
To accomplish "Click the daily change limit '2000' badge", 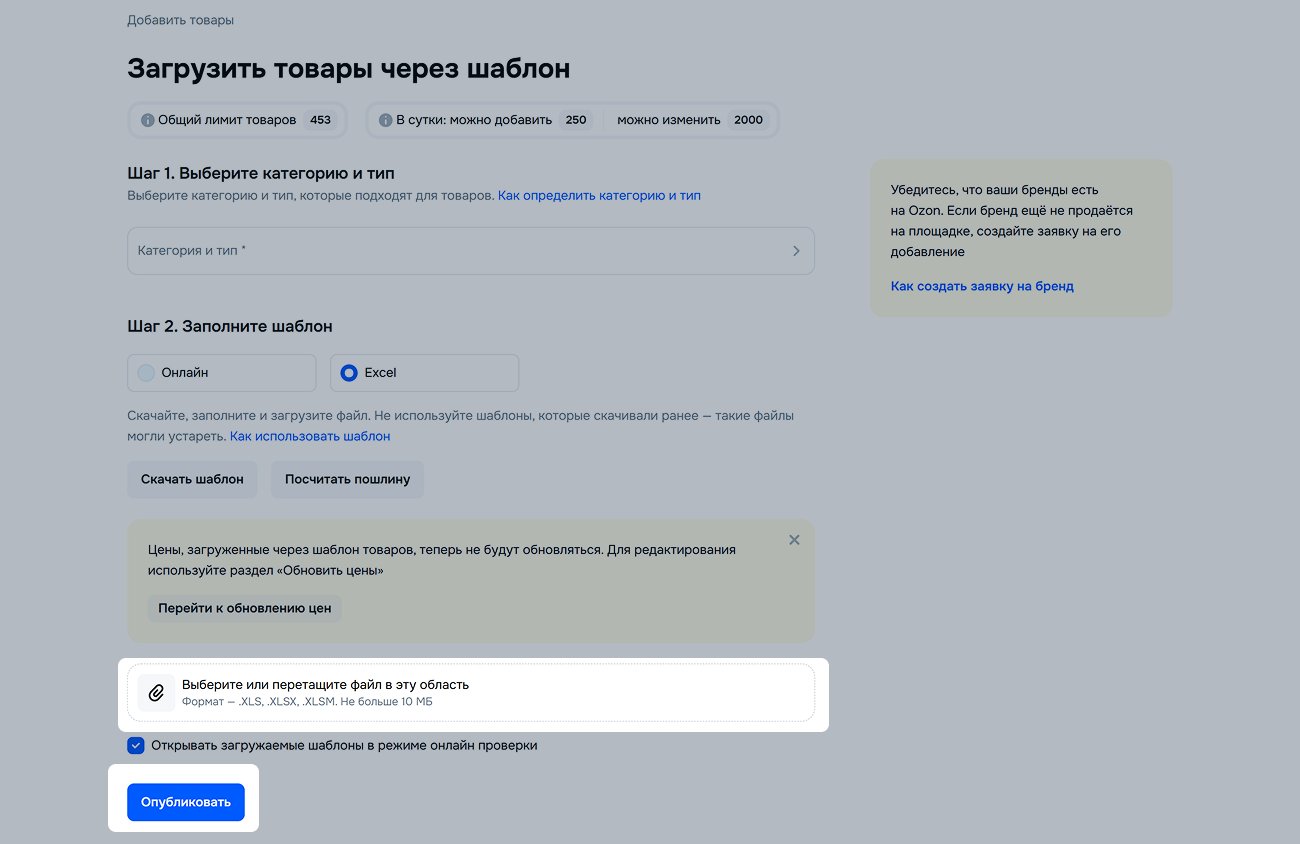I will click(x=748, y=120).
